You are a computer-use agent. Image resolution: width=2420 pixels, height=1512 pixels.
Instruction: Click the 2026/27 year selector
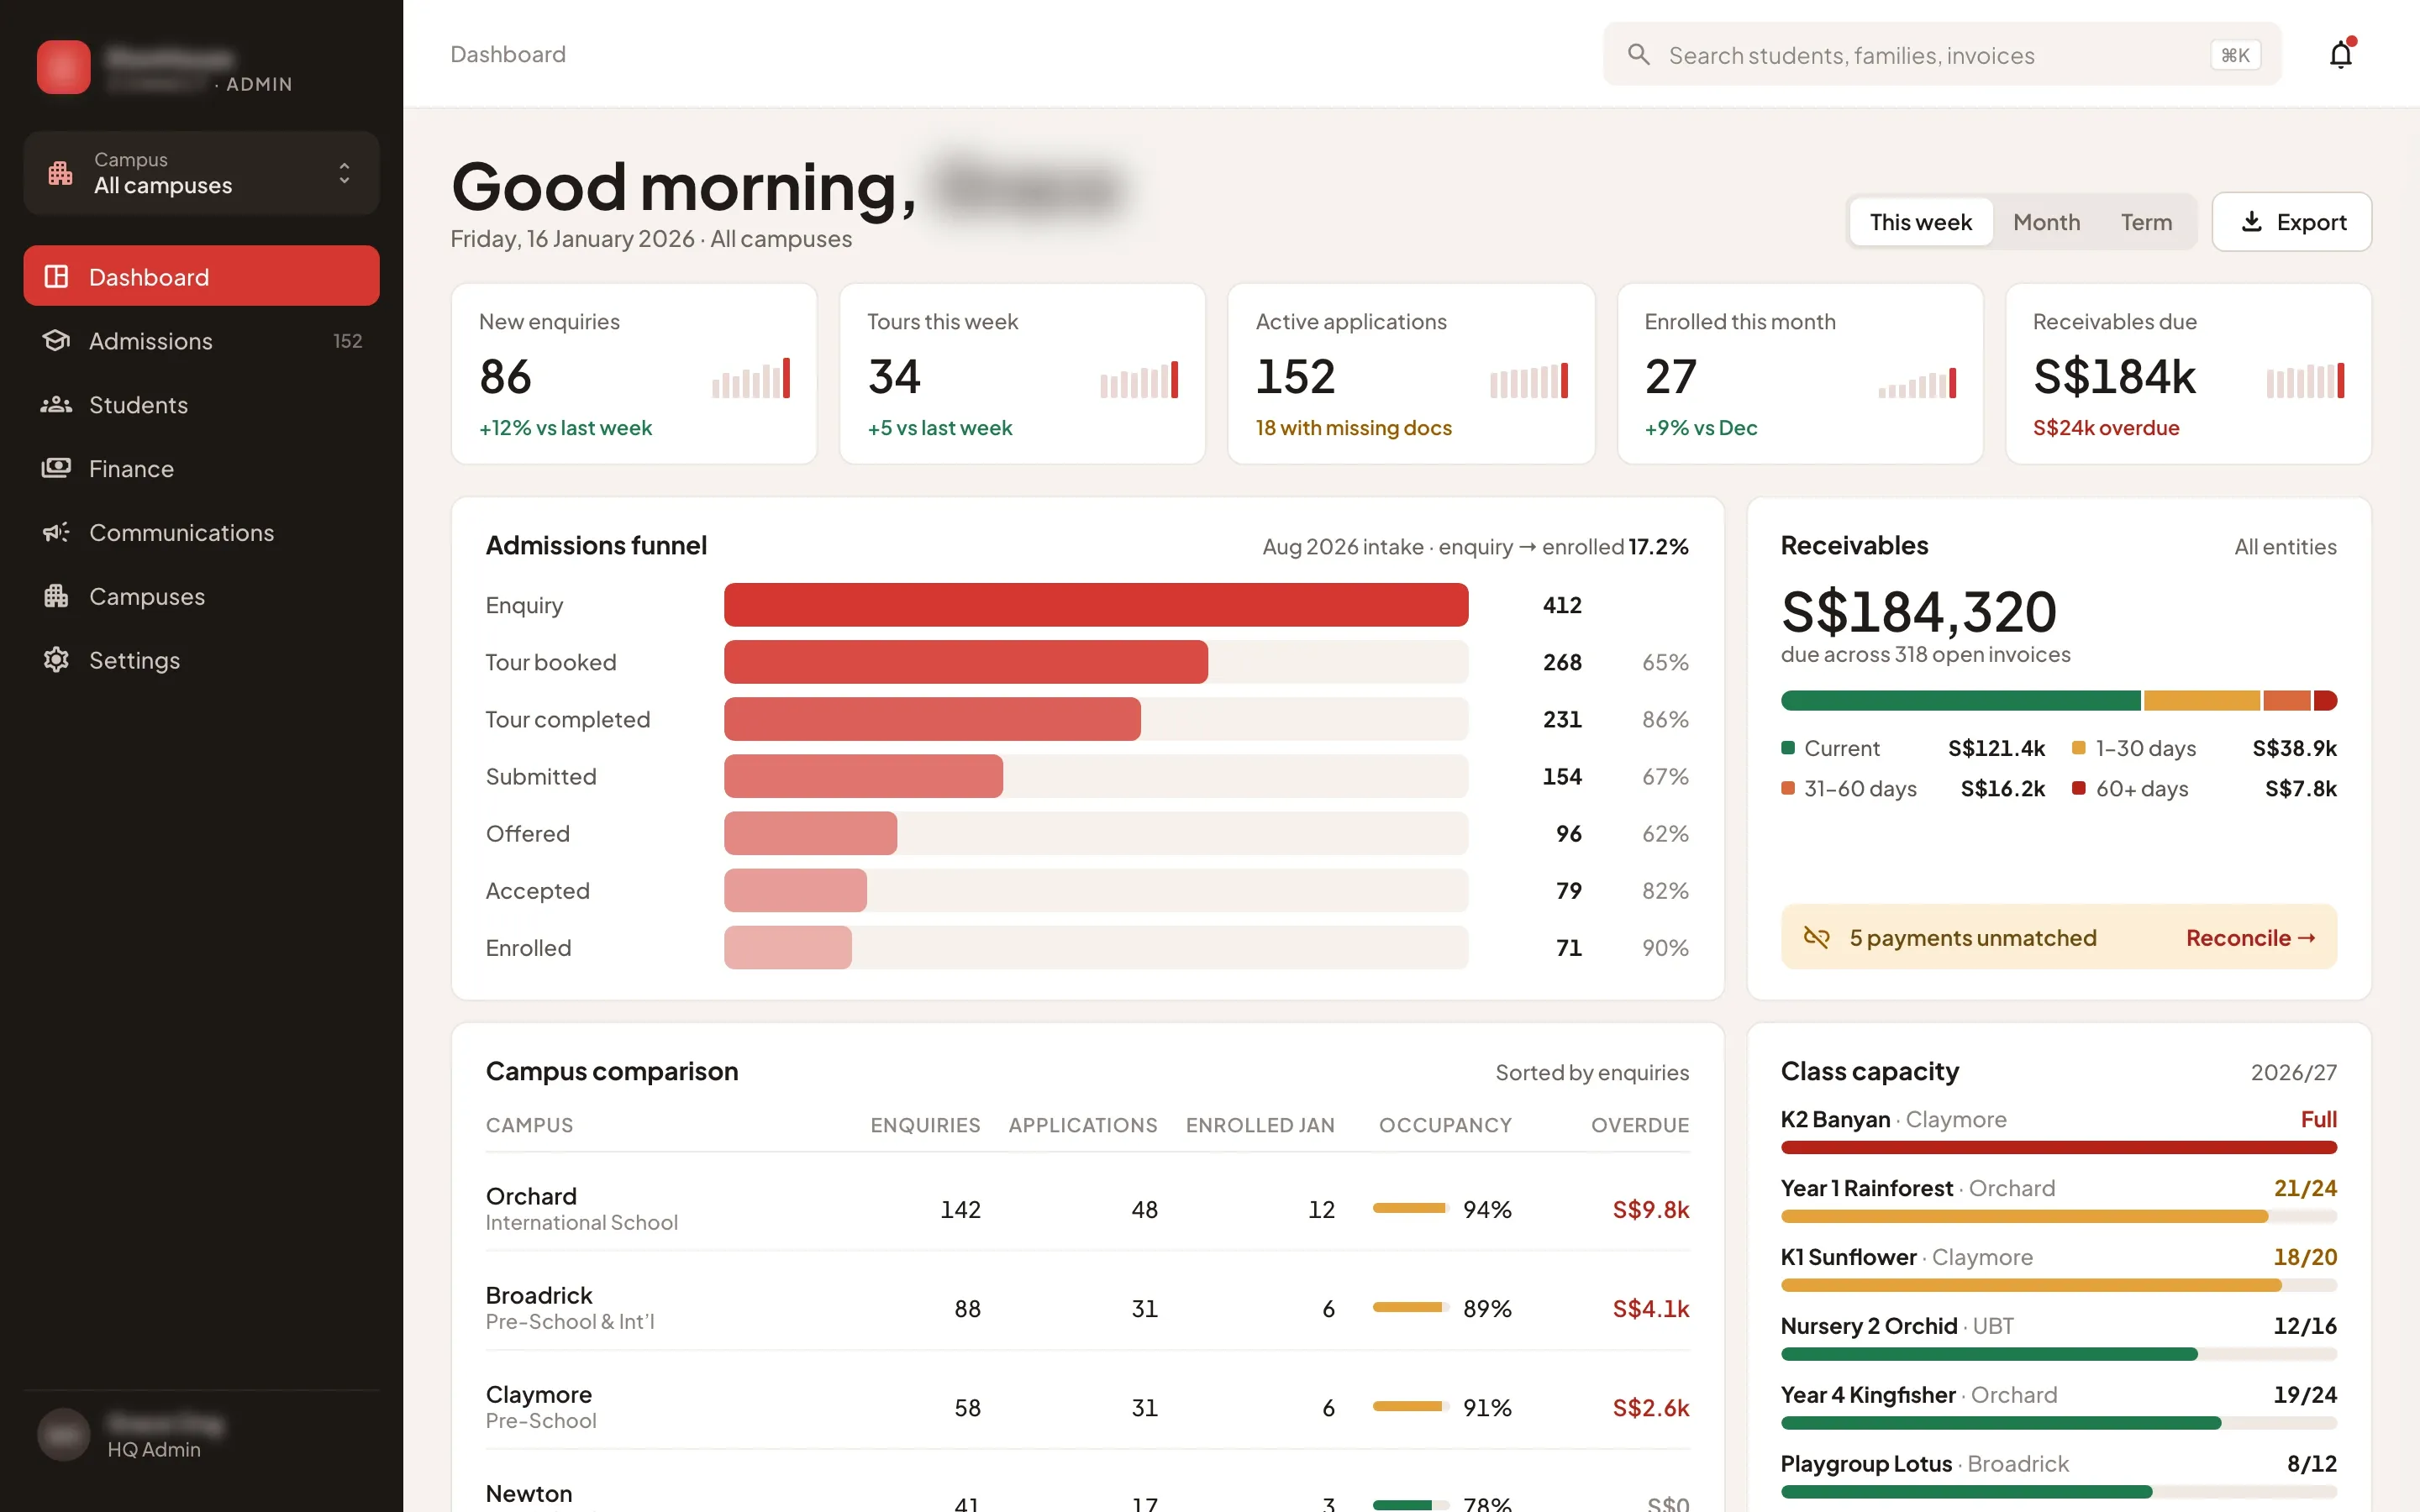pyautogui.click(x=2293, y=1072)
